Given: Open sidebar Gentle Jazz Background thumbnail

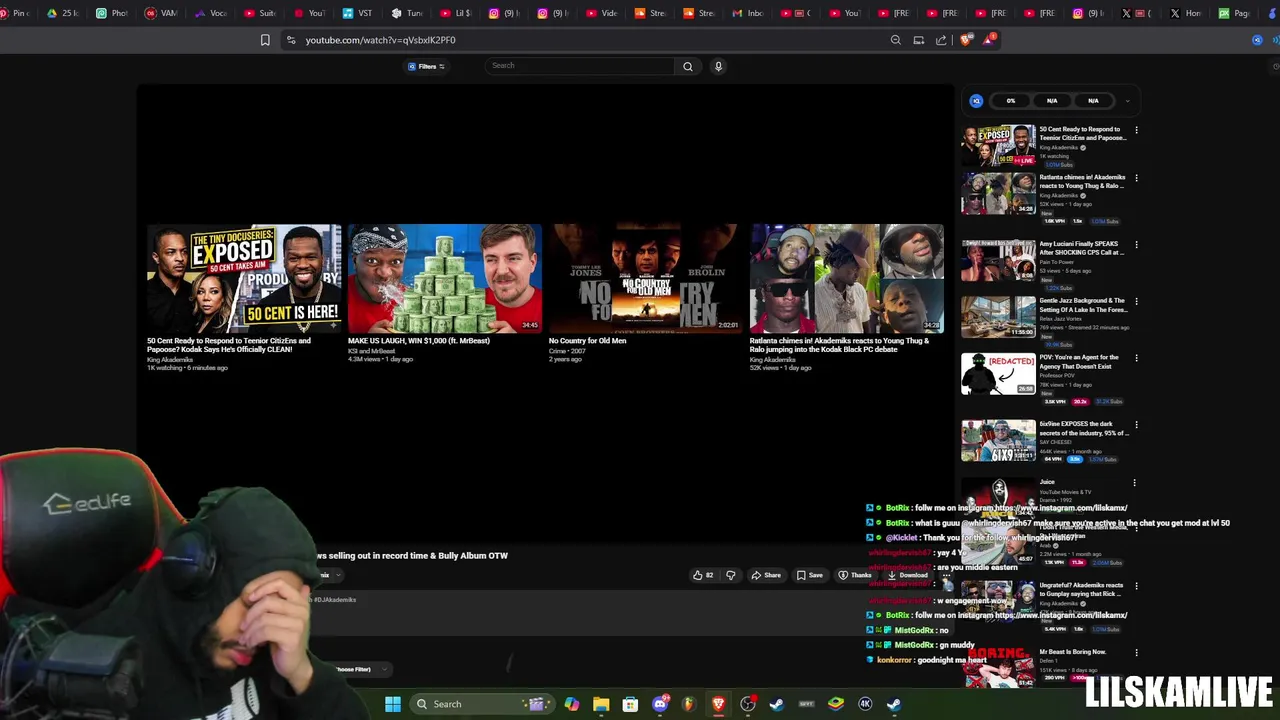Looking at the screenshot, I should (x=998, y=317).
